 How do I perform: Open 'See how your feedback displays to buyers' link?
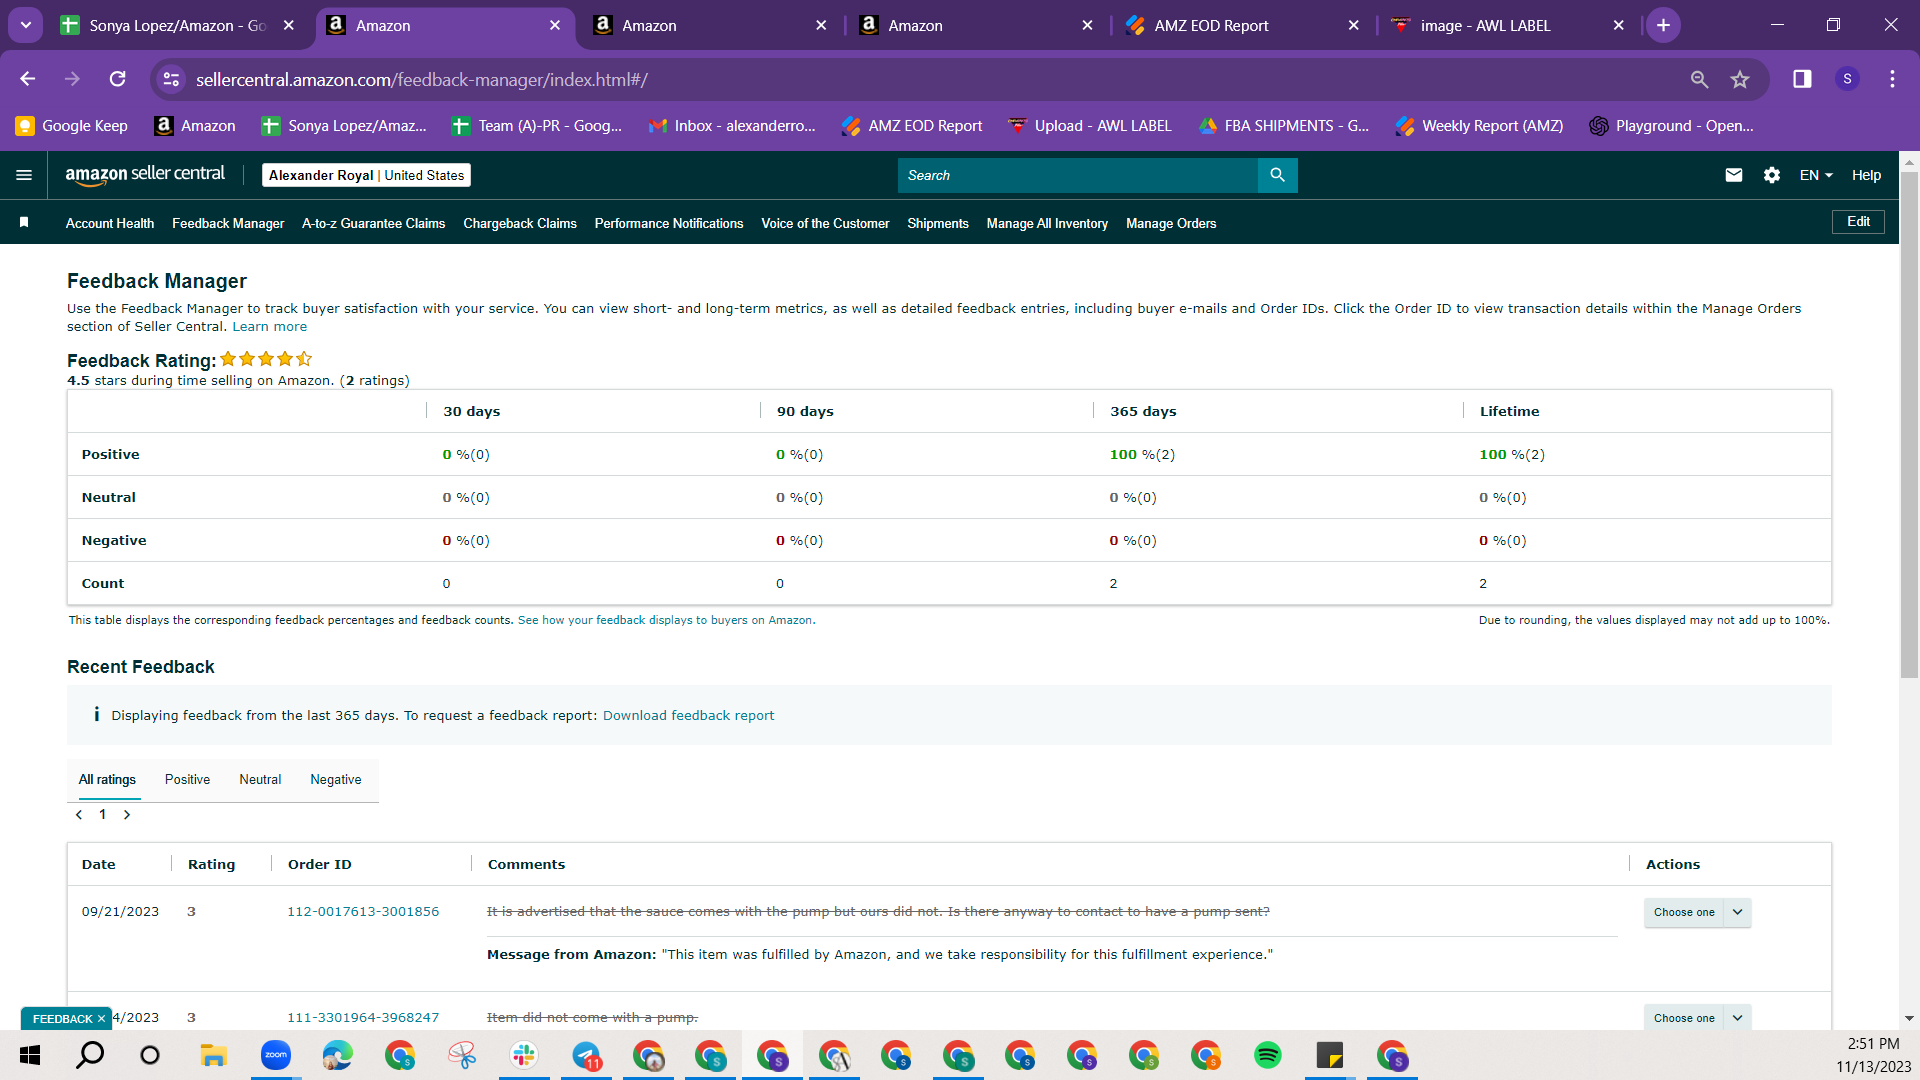point(665,620)
